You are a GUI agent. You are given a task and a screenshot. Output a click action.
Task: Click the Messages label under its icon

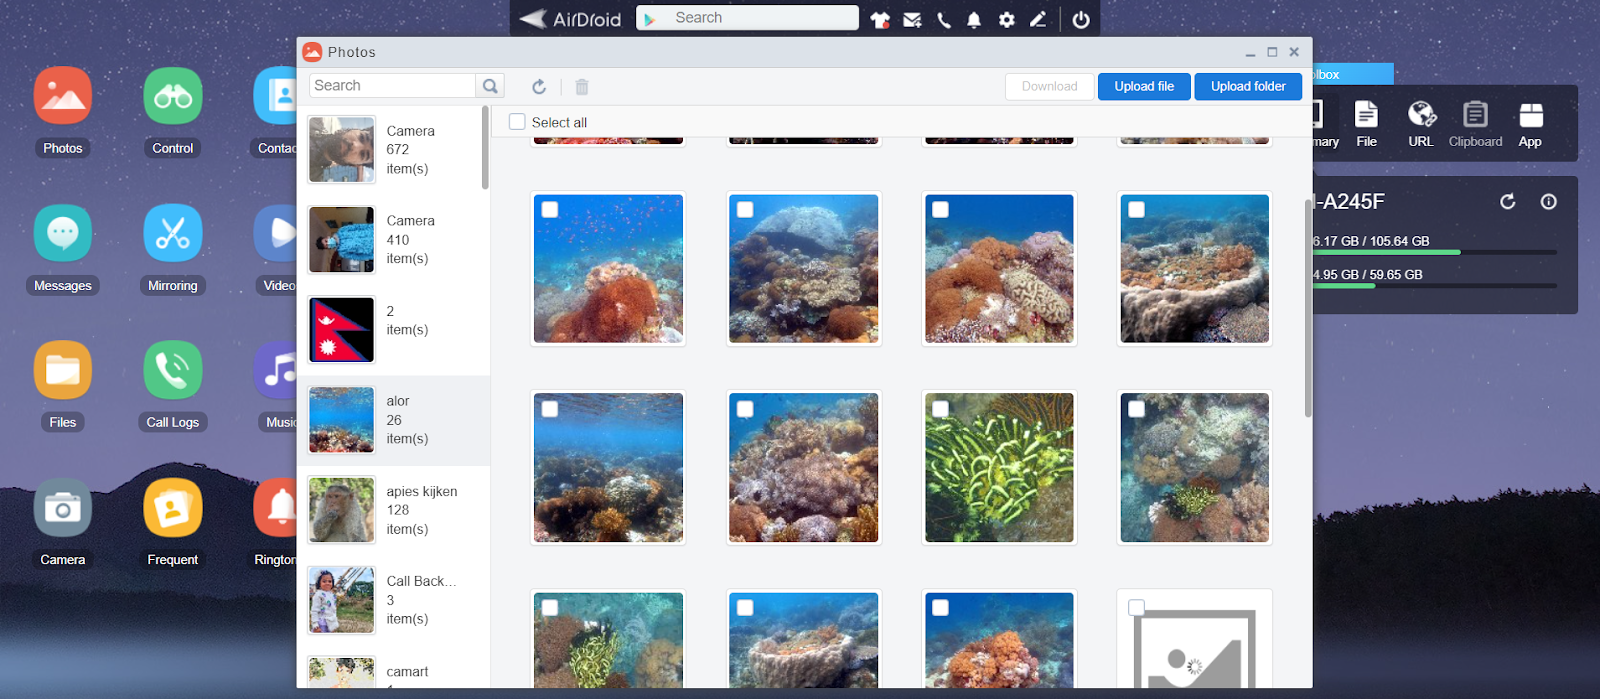[x=63, y=286]
